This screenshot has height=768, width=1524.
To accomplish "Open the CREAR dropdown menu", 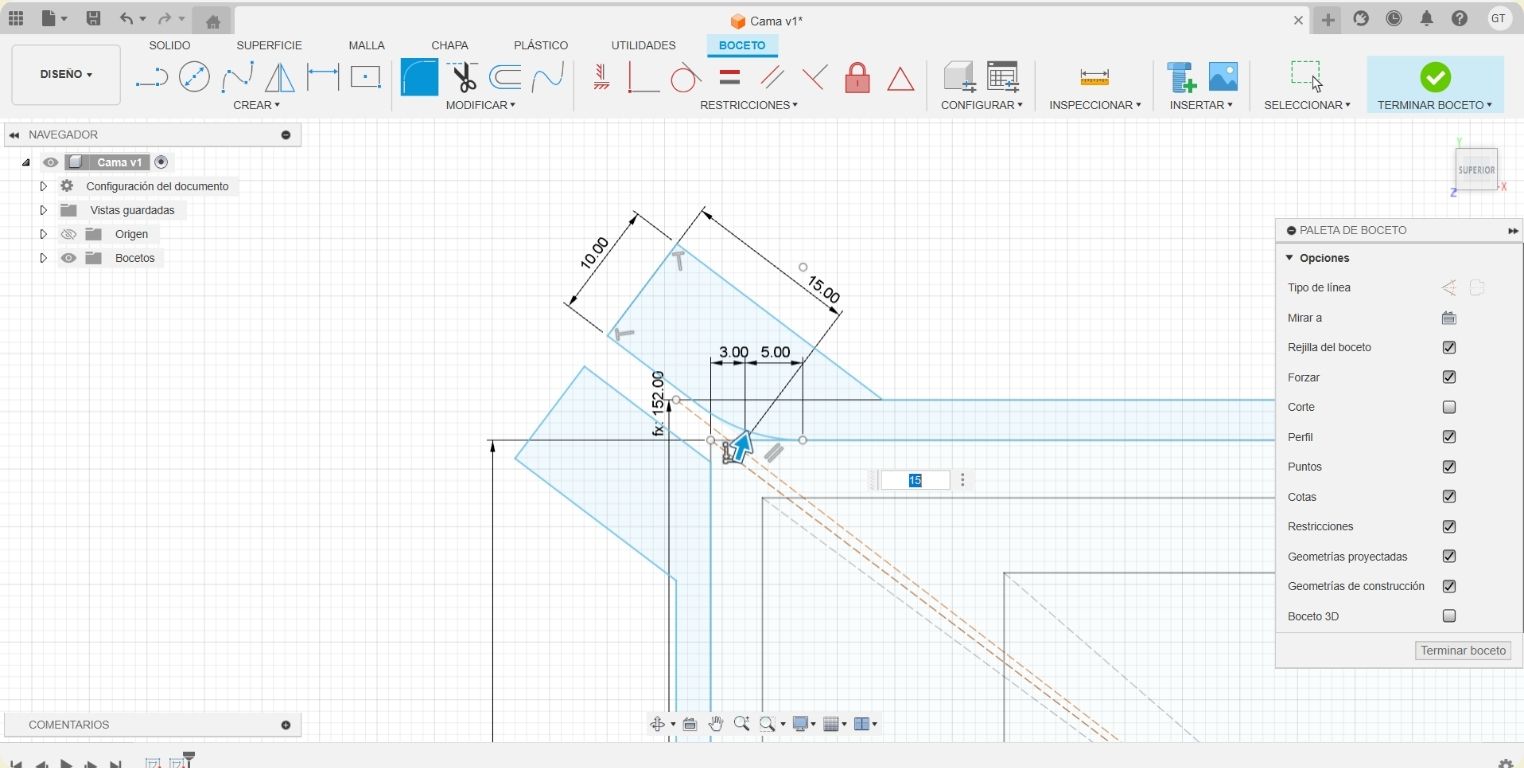I will (256, 105).
